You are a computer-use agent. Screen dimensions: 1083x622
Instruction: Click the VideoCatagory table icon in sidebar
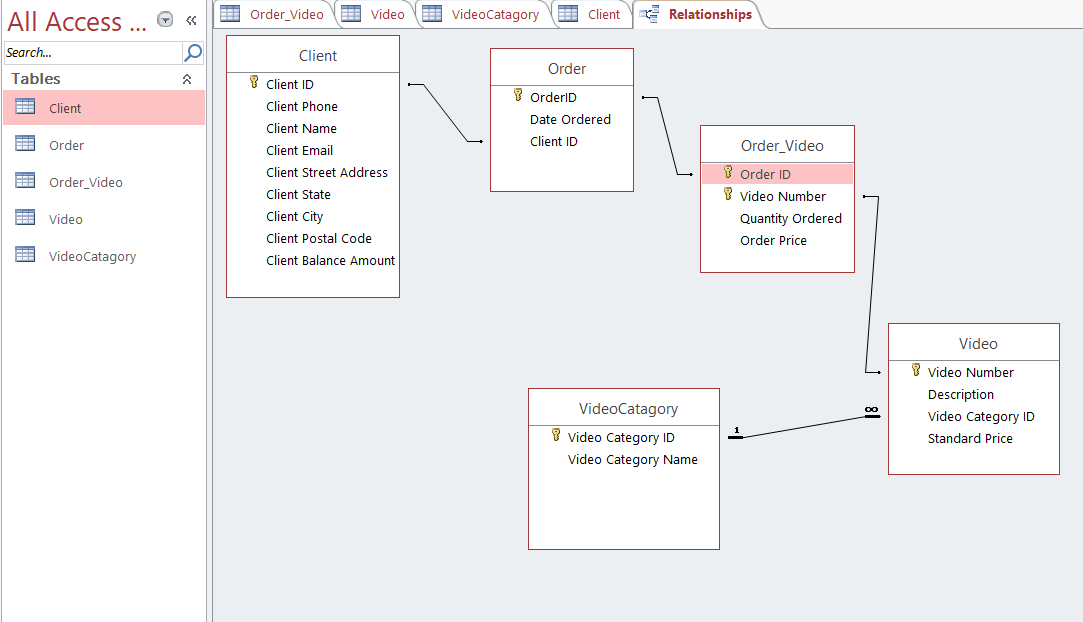pyautogui.click(x=26, y=256)
